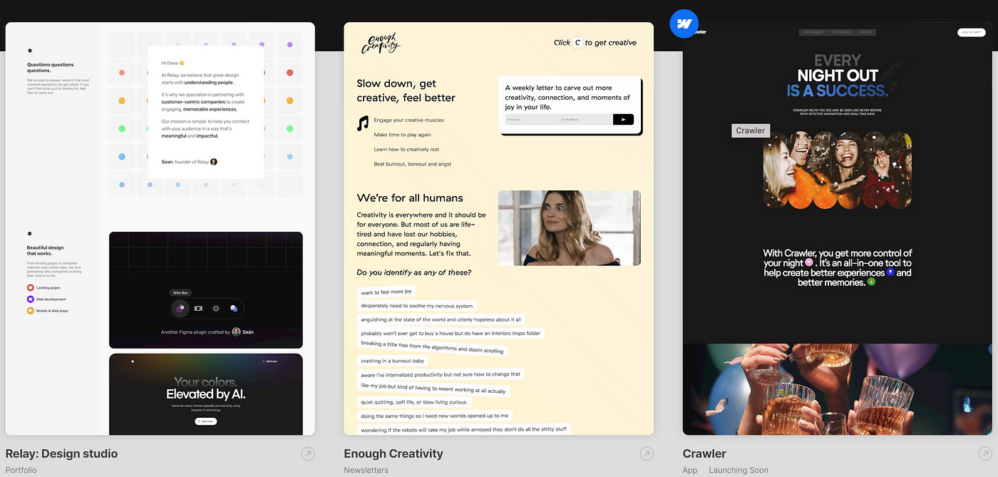The image size is (998, 477).
Task: Open the Relay design studio preview thumbnail
Action: tap(160, 228)
